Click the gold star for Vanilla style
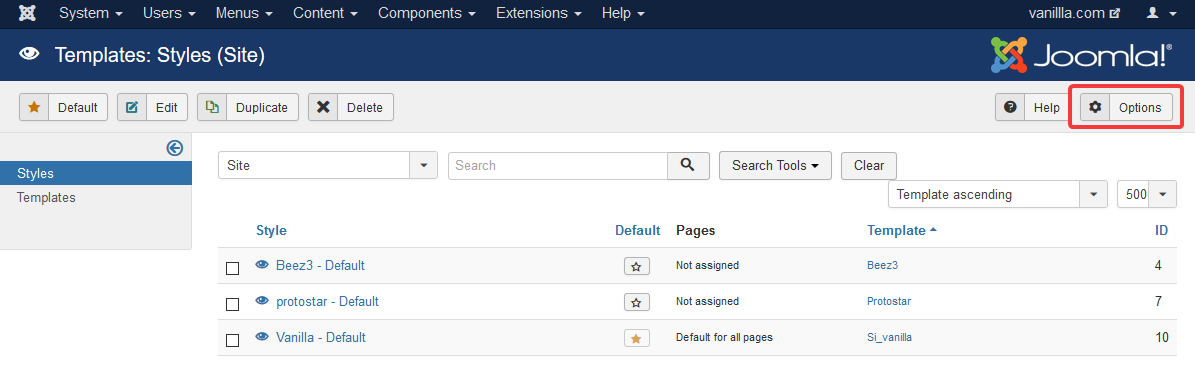The image size is (1195, 385). pyautogui.click(x=636, y=338)
